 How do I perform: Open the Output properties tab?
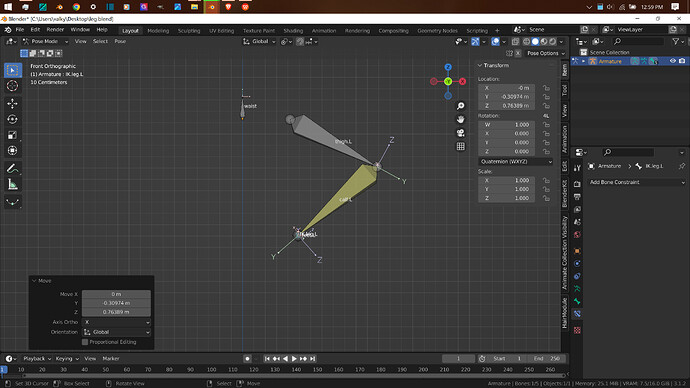[577, 197]
